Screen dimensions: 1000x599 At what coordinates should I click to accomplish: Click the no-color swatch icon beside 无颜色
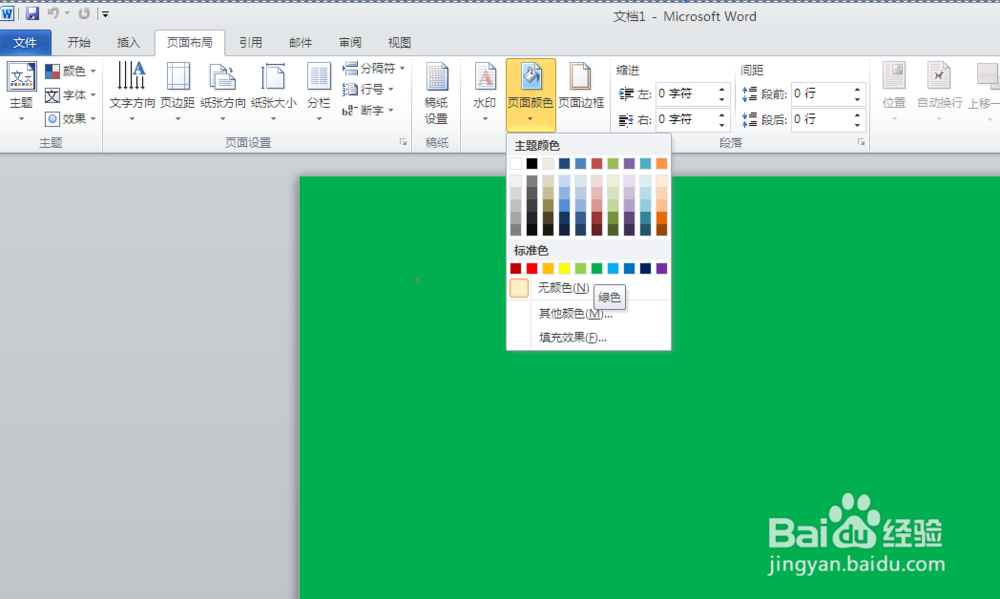[x=519, y=288]
